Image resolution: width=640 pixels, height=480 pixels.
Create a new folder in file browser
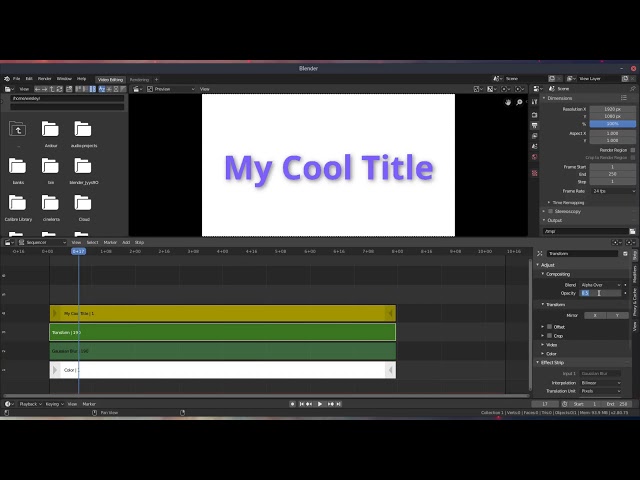click(69, 89)
